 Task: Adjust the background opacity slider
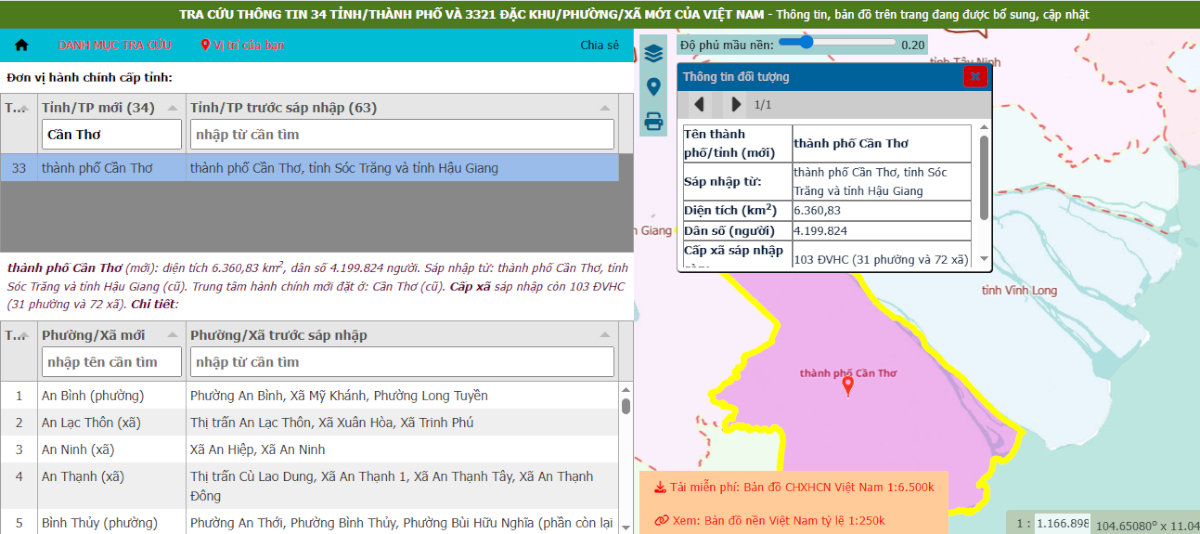point(803,43)
